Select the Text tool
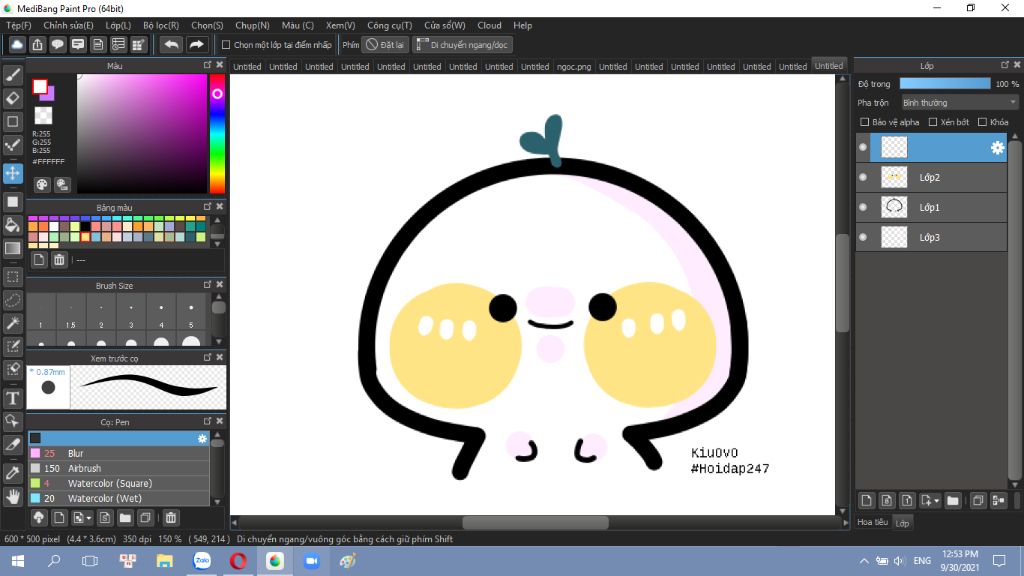This screenshot has width=1024, height=576. (x=12, y=398)
